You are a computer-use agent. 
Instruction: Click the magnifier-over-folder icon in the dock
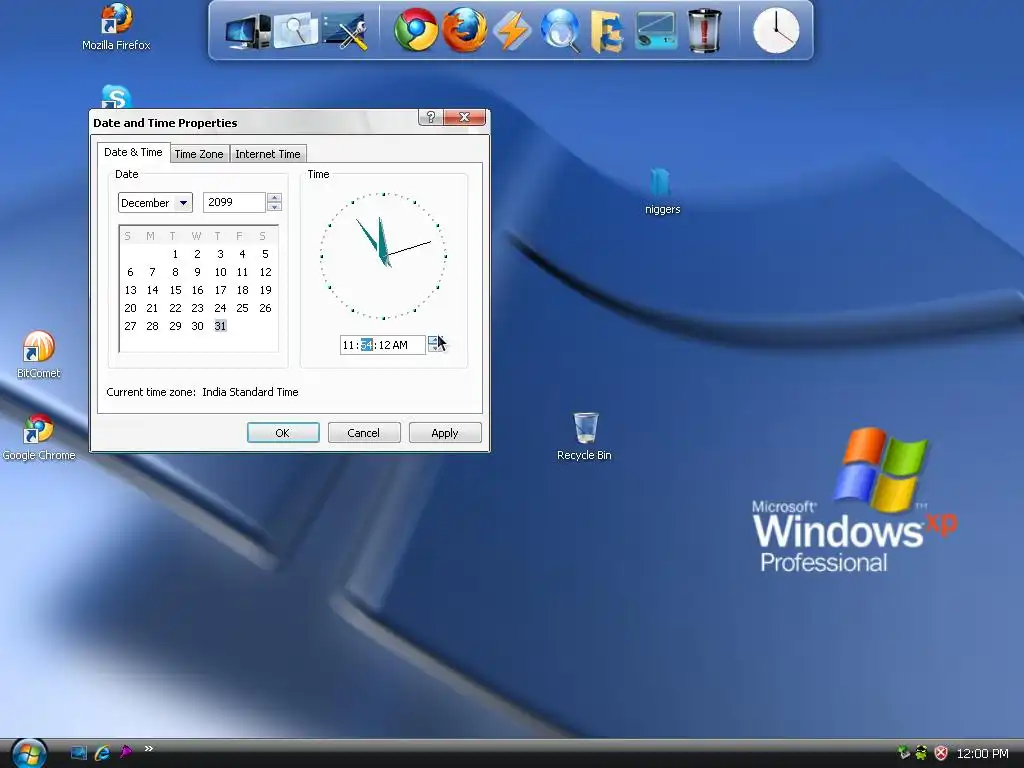tap(296, 30)
